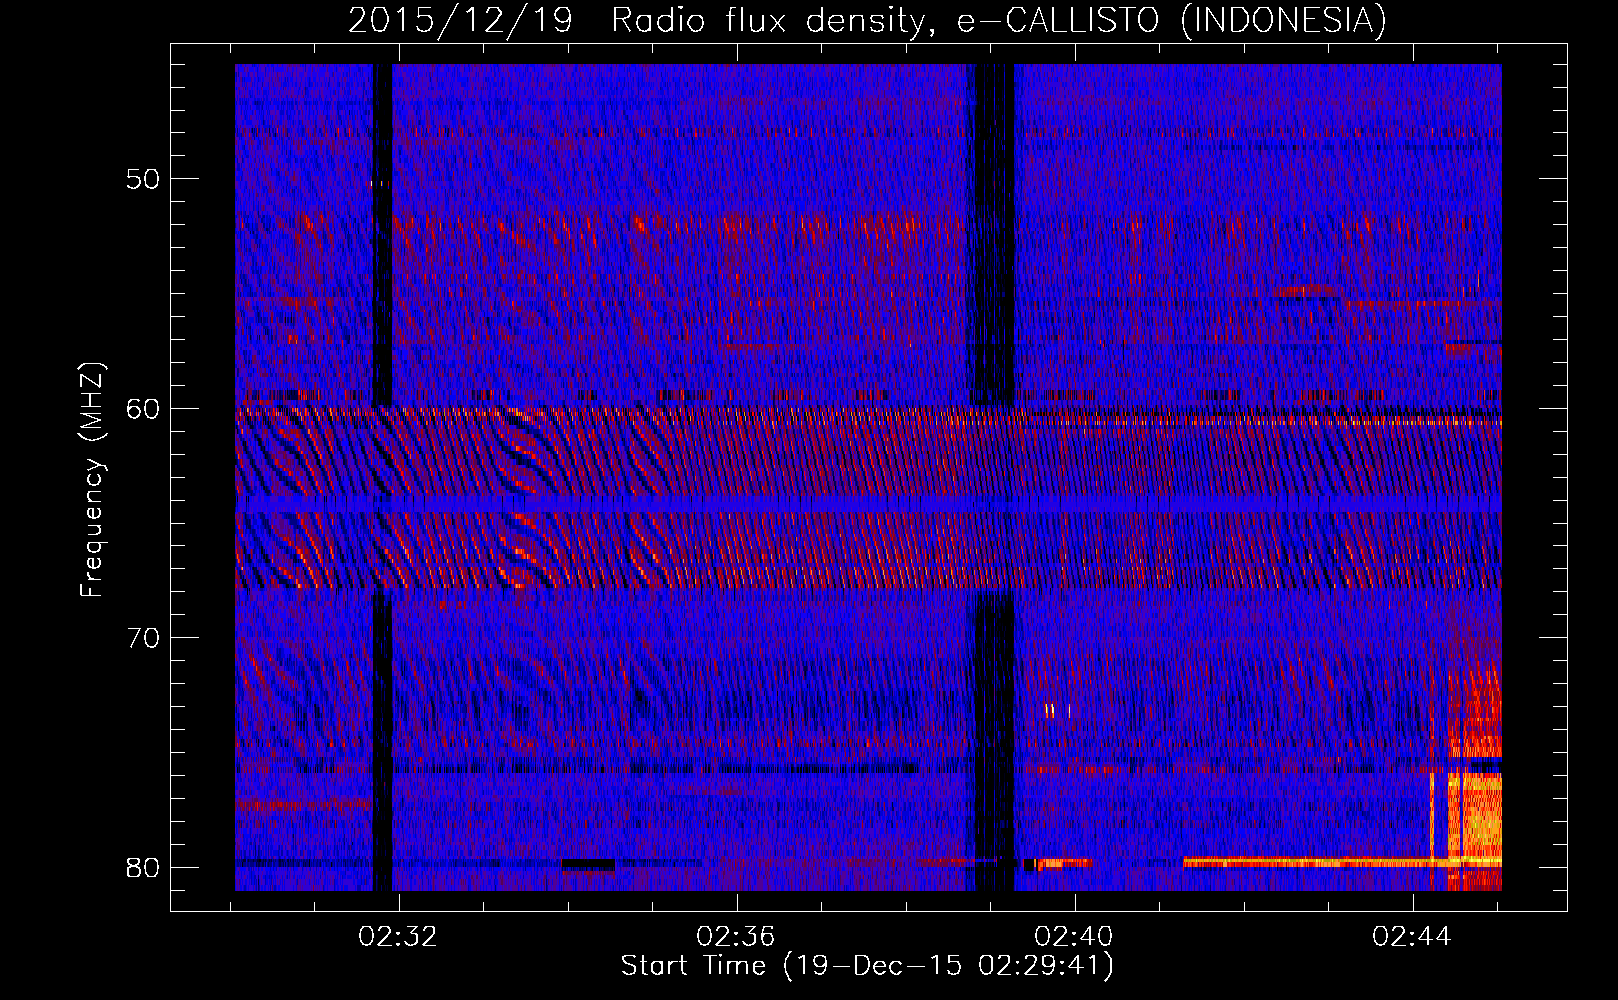Click the '70' frequency tick label
The image size is (1618, 1000).
click(x=143, y=637)
